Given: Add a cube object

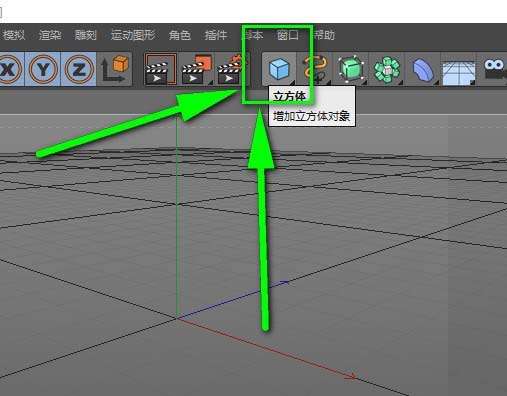Looking at the screenshot, I should pyautogui.click(x=279, y=69).
